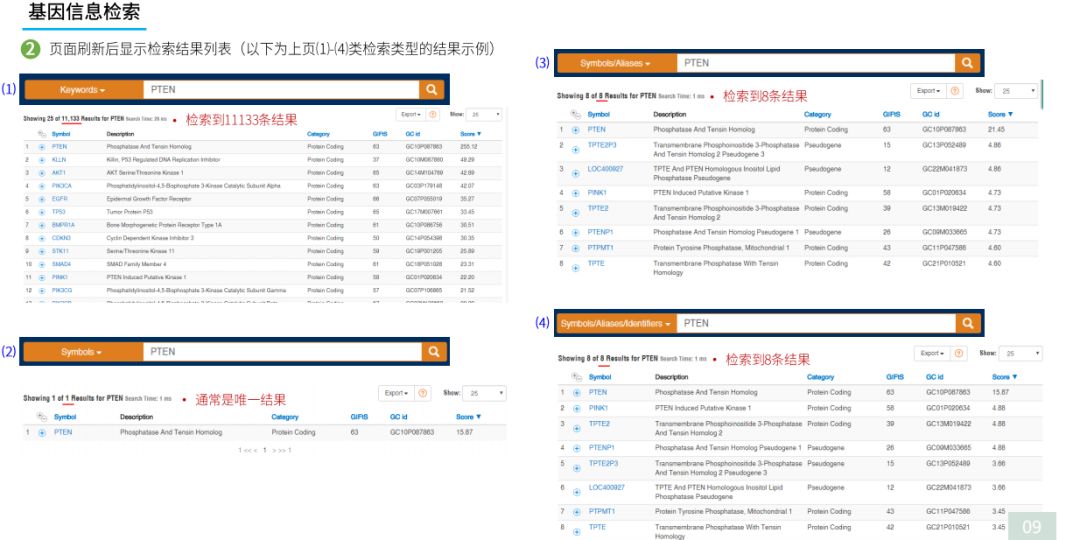Expand the TP53 row plus icon
Viewport: 1080px width, 540px height.
(x=41, y=212)
